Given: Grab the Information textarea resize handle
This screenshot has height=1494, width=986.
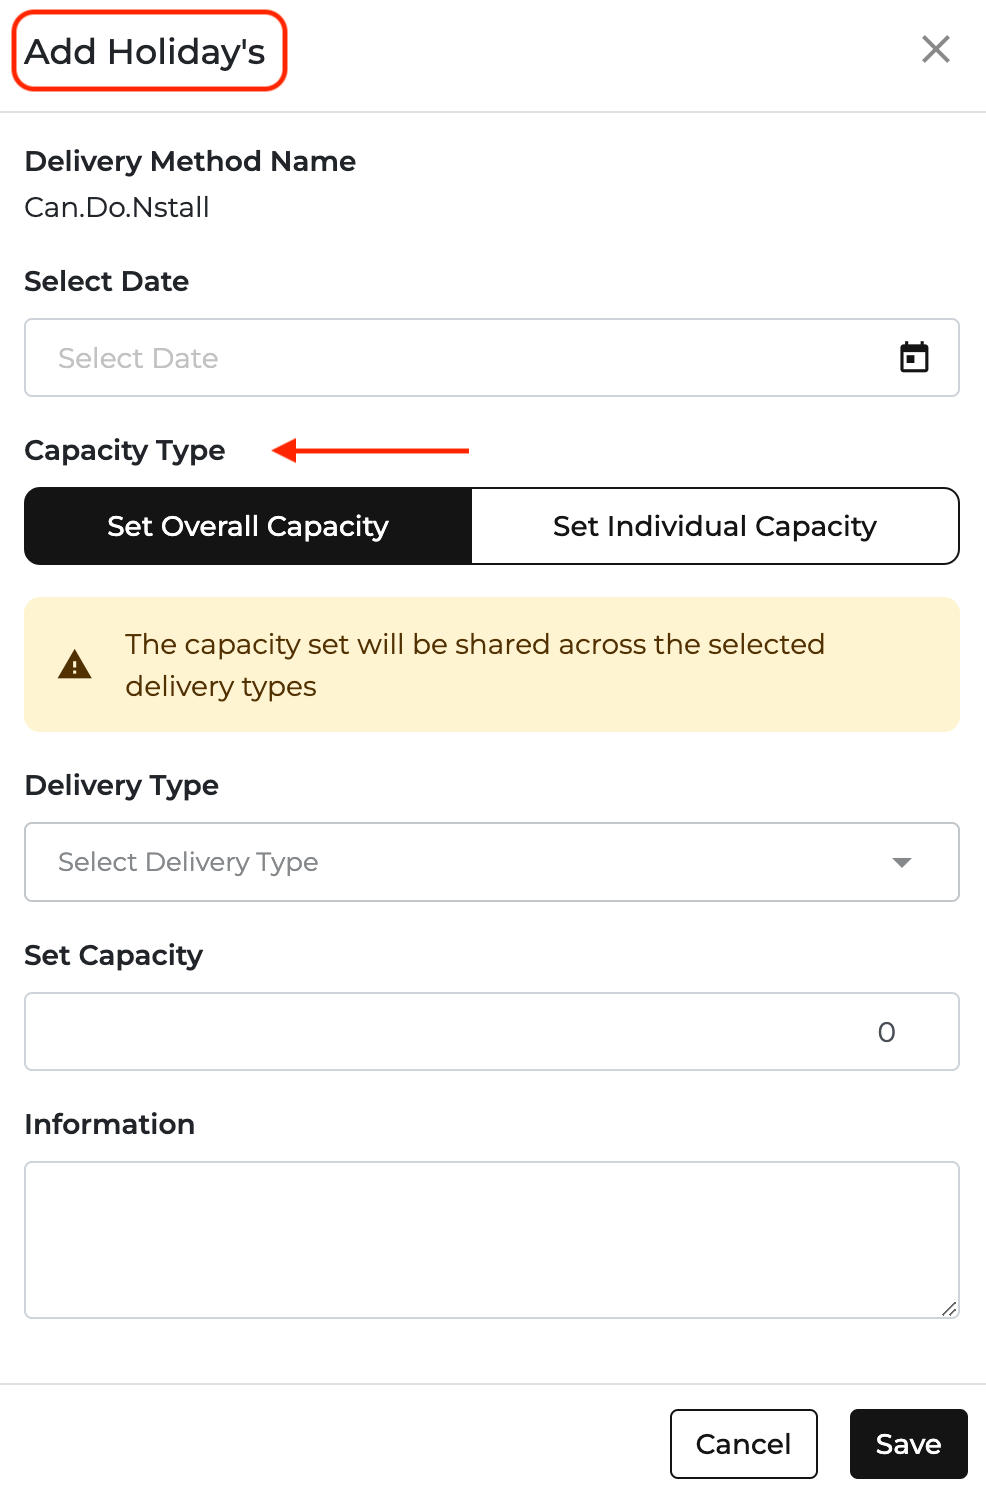Looking at the screenshot, I should 949,1308.
